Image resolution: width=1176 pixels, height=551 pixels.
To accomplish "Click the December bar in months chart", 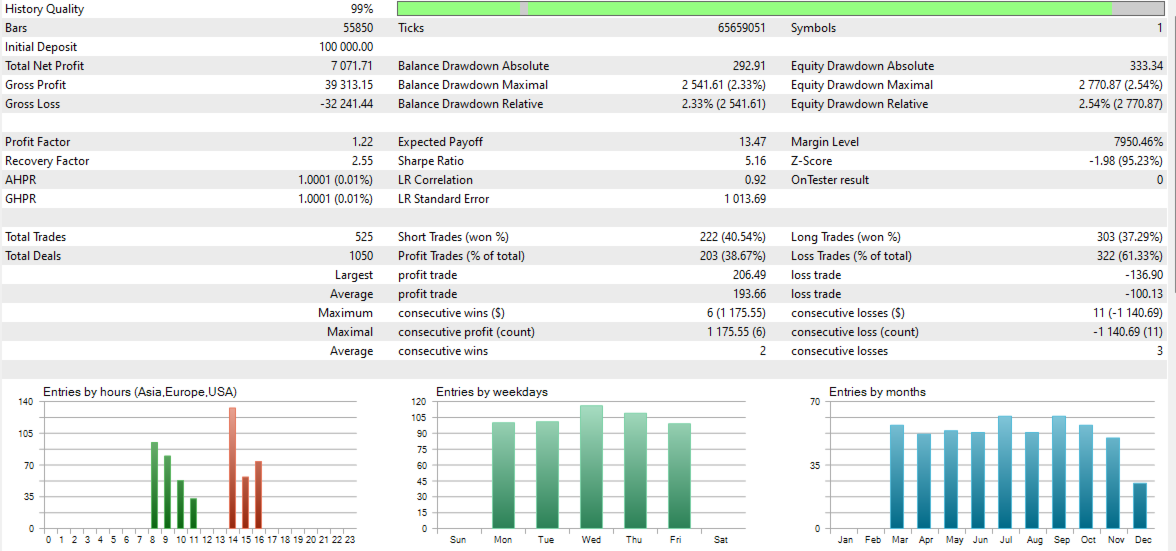I will coord(1139,506).
